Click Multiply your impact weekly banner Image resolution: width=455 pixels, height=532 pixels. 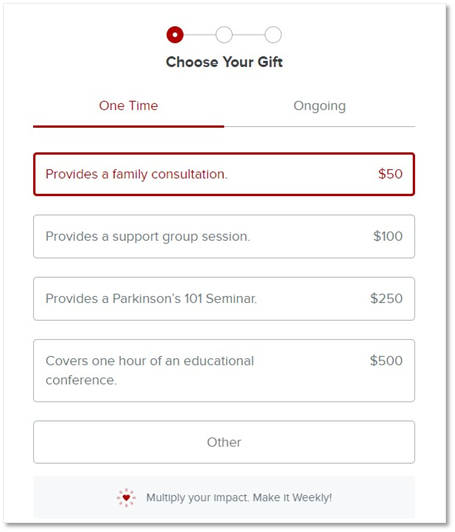click(224, 497)
